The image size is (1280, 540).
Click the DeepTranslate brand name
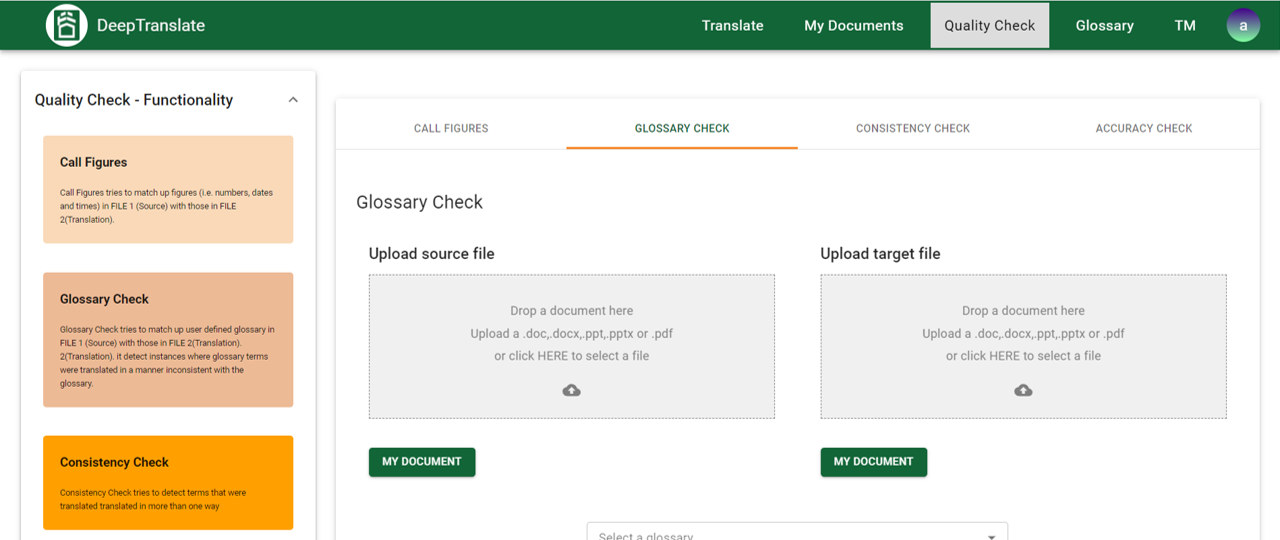[x=151, y=25]
